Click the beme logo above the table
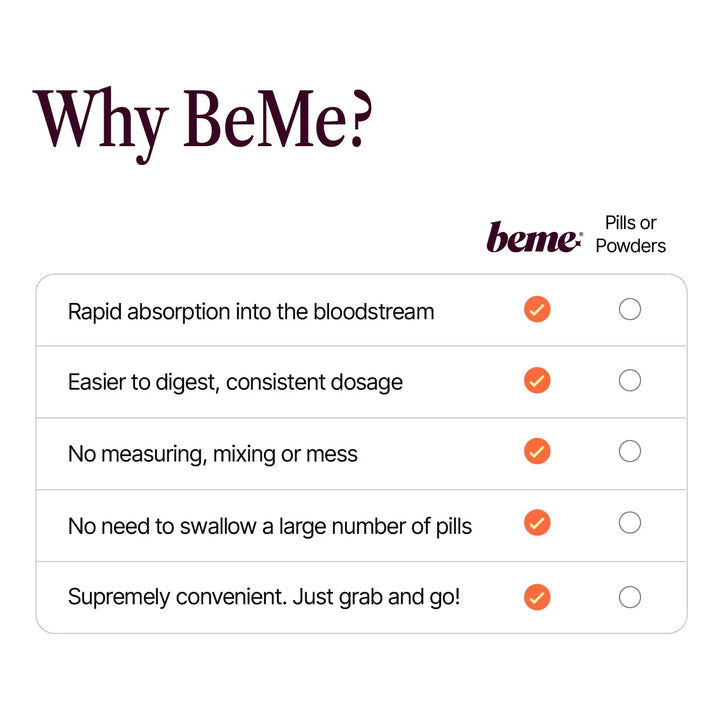The height and width of the screenshot is (720, 720). pos(534,239)
